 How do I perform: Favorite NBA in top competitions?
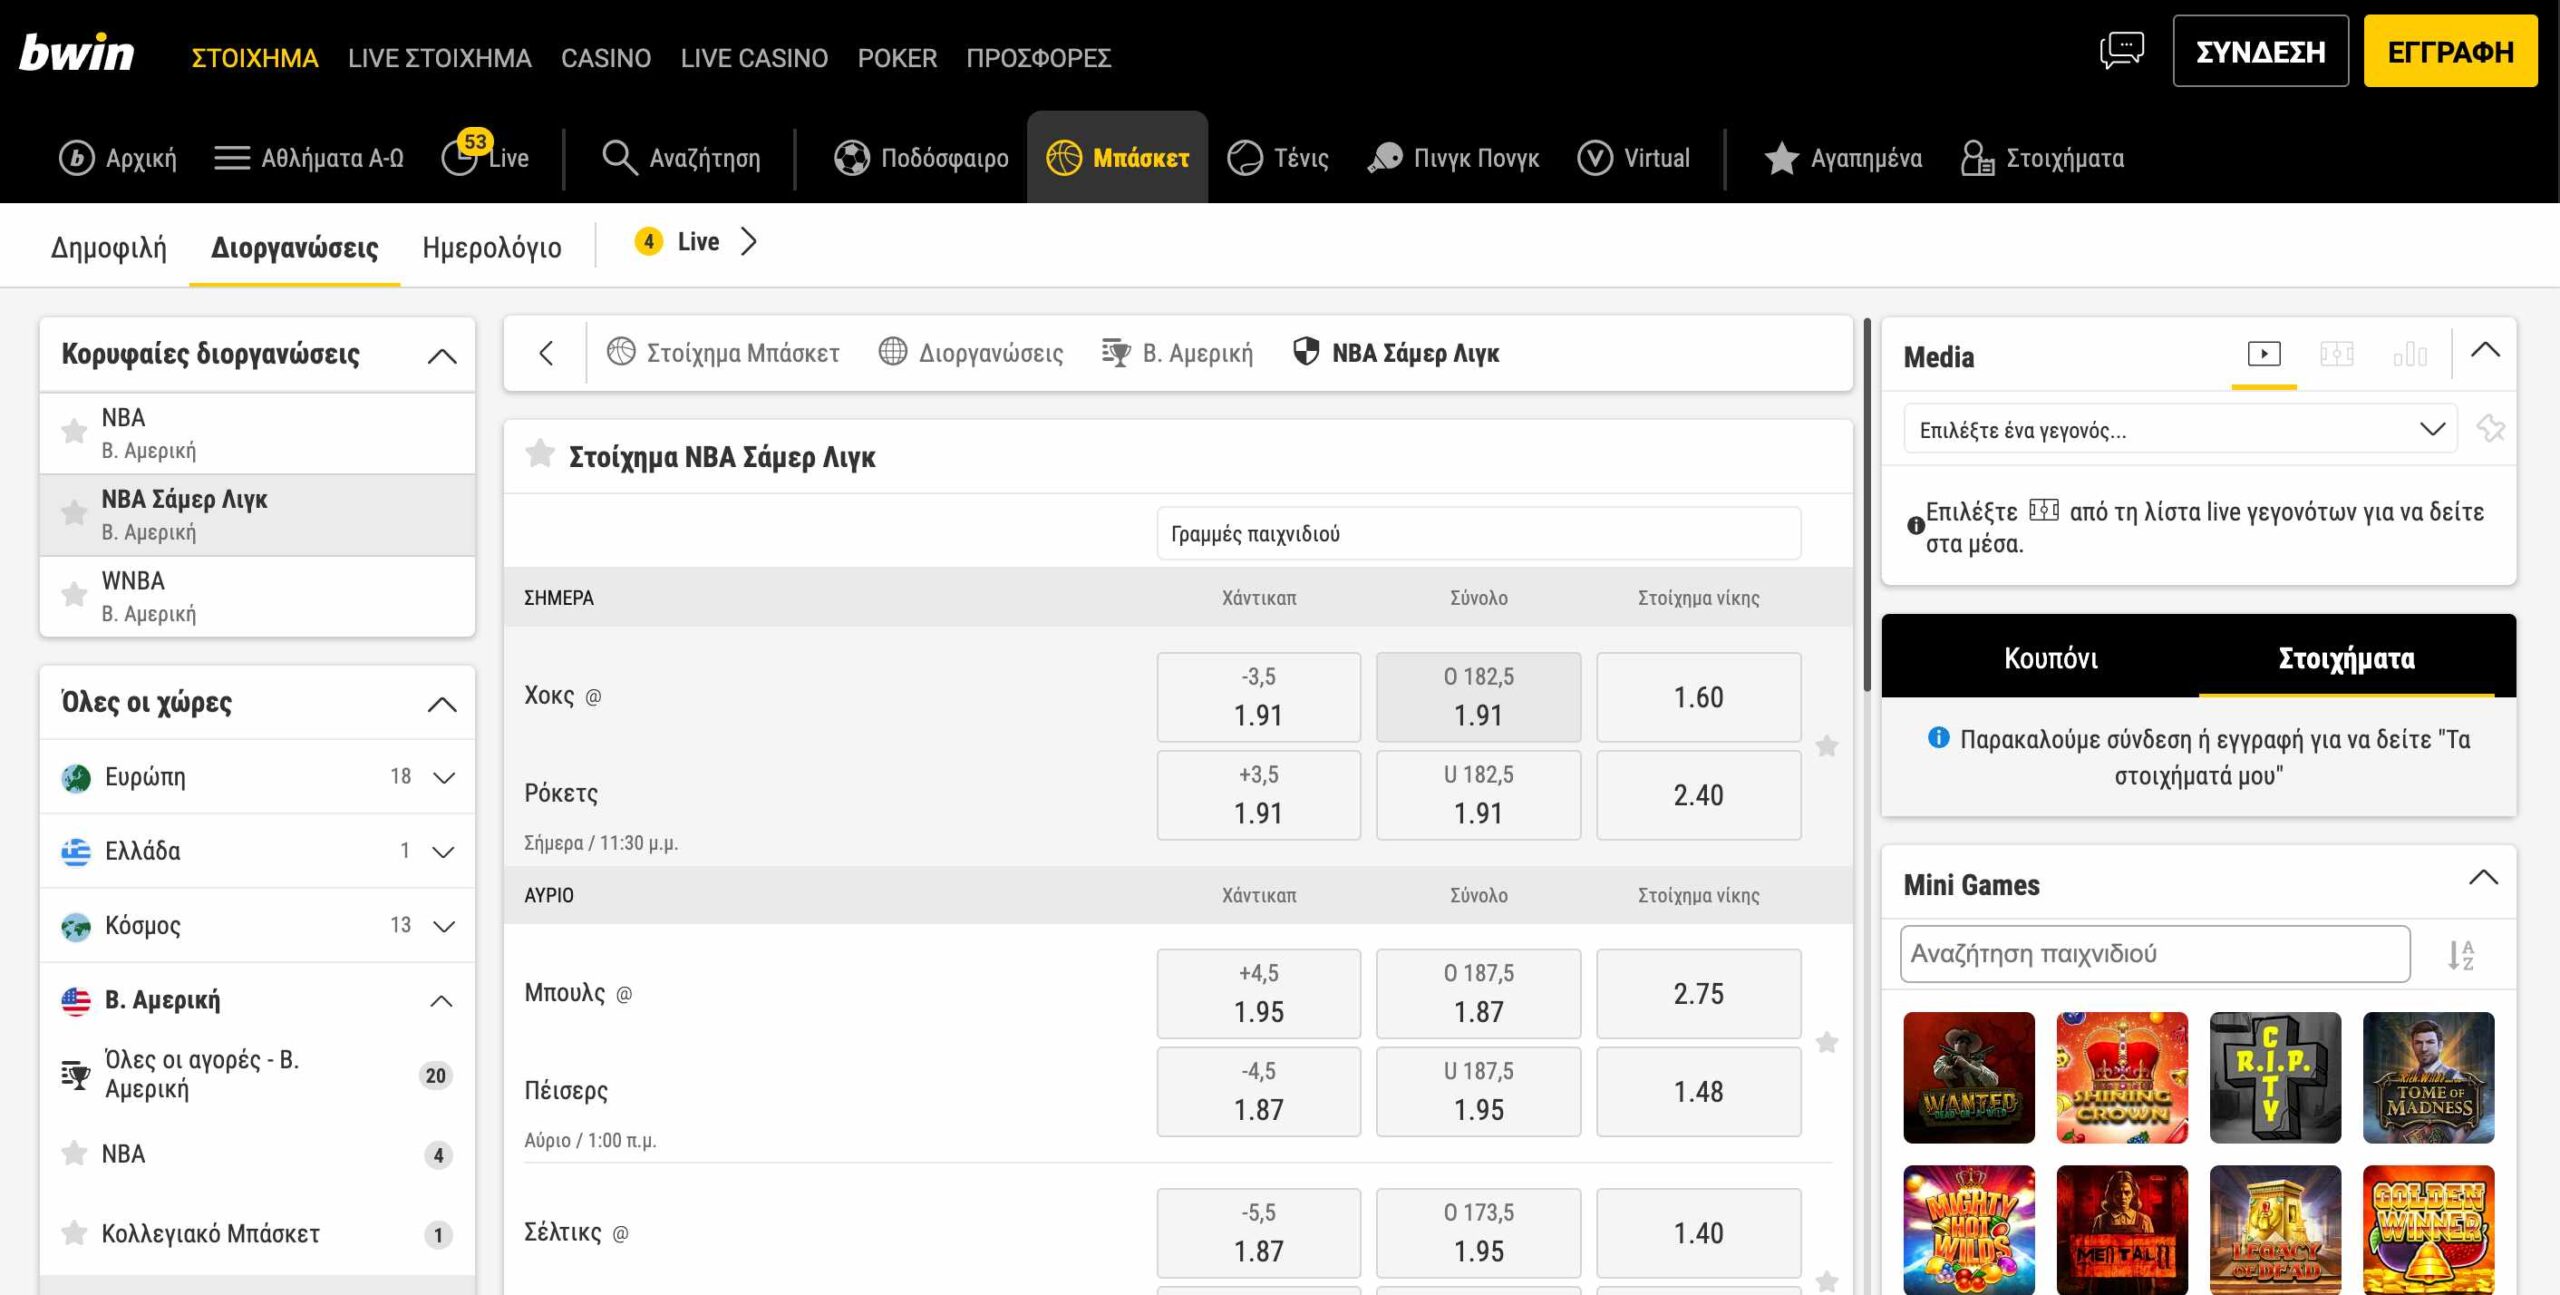[74, 431]
